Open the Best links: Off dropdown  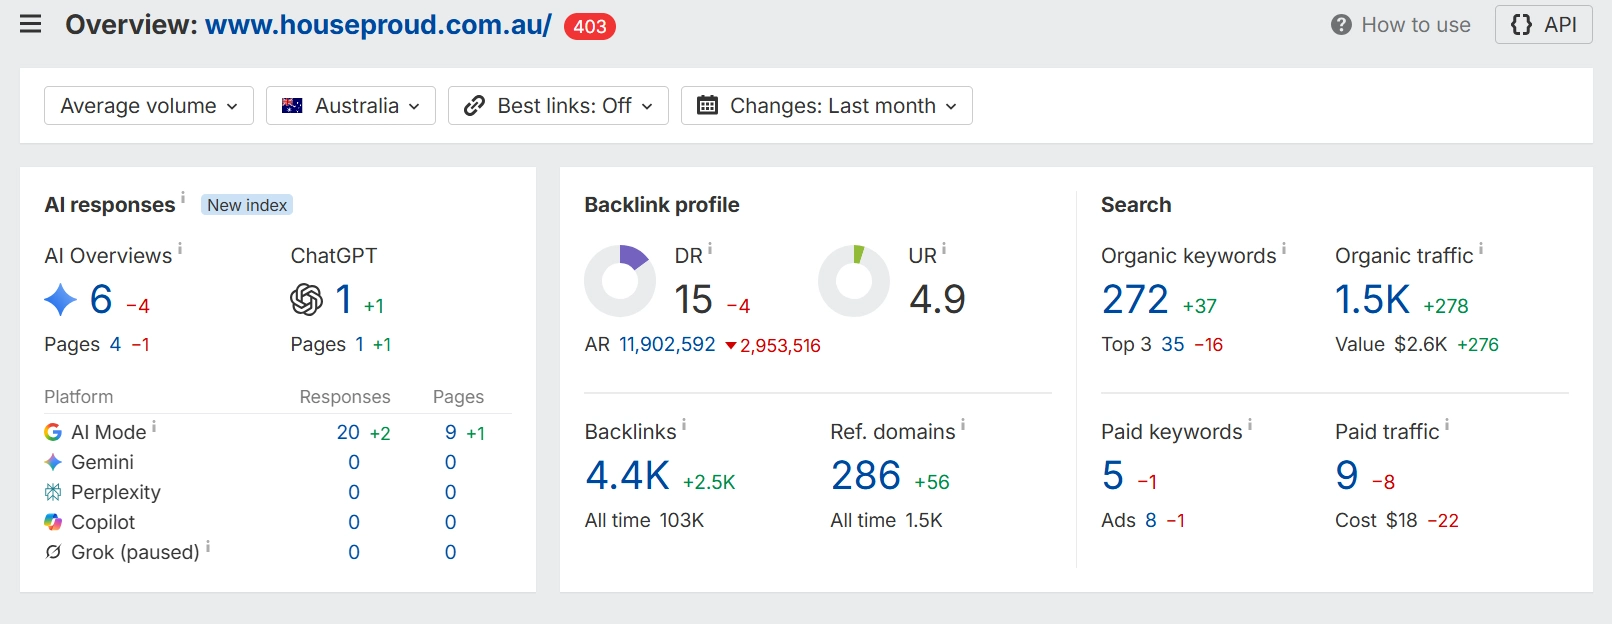coord(558,106)
